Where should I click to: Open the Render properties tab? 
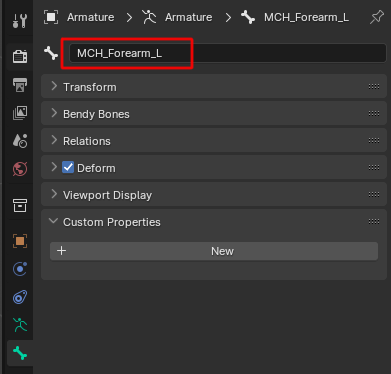click(20, 56)
